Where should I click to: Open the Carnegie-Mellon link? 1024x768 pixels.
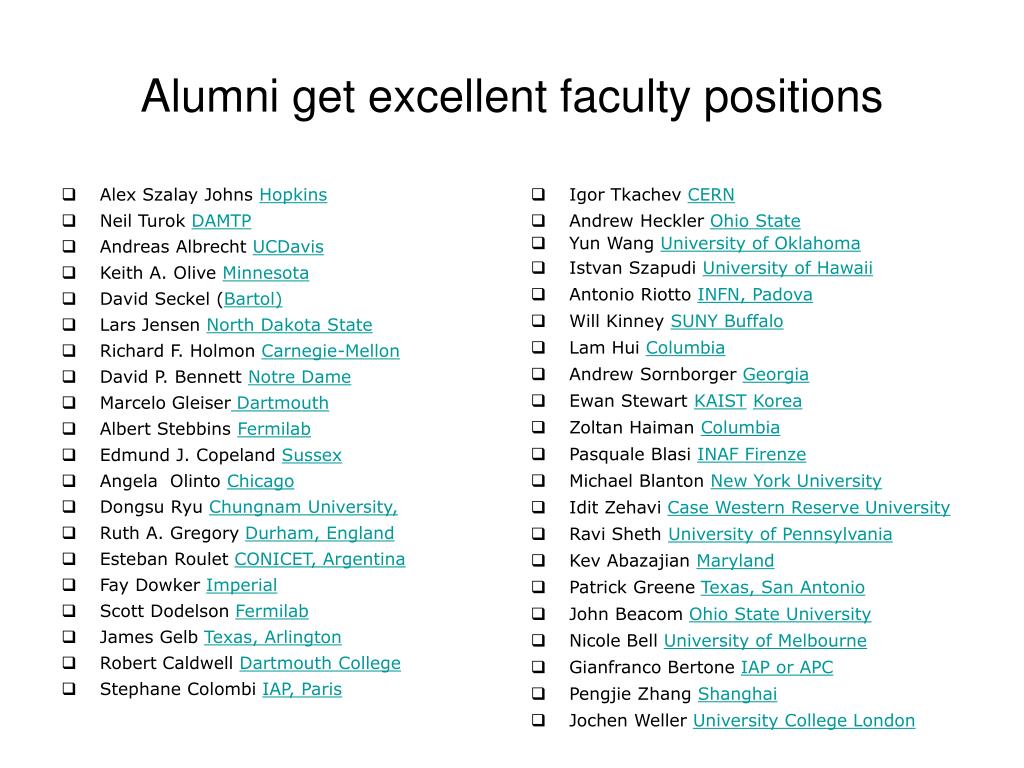[x=330, y=351]
